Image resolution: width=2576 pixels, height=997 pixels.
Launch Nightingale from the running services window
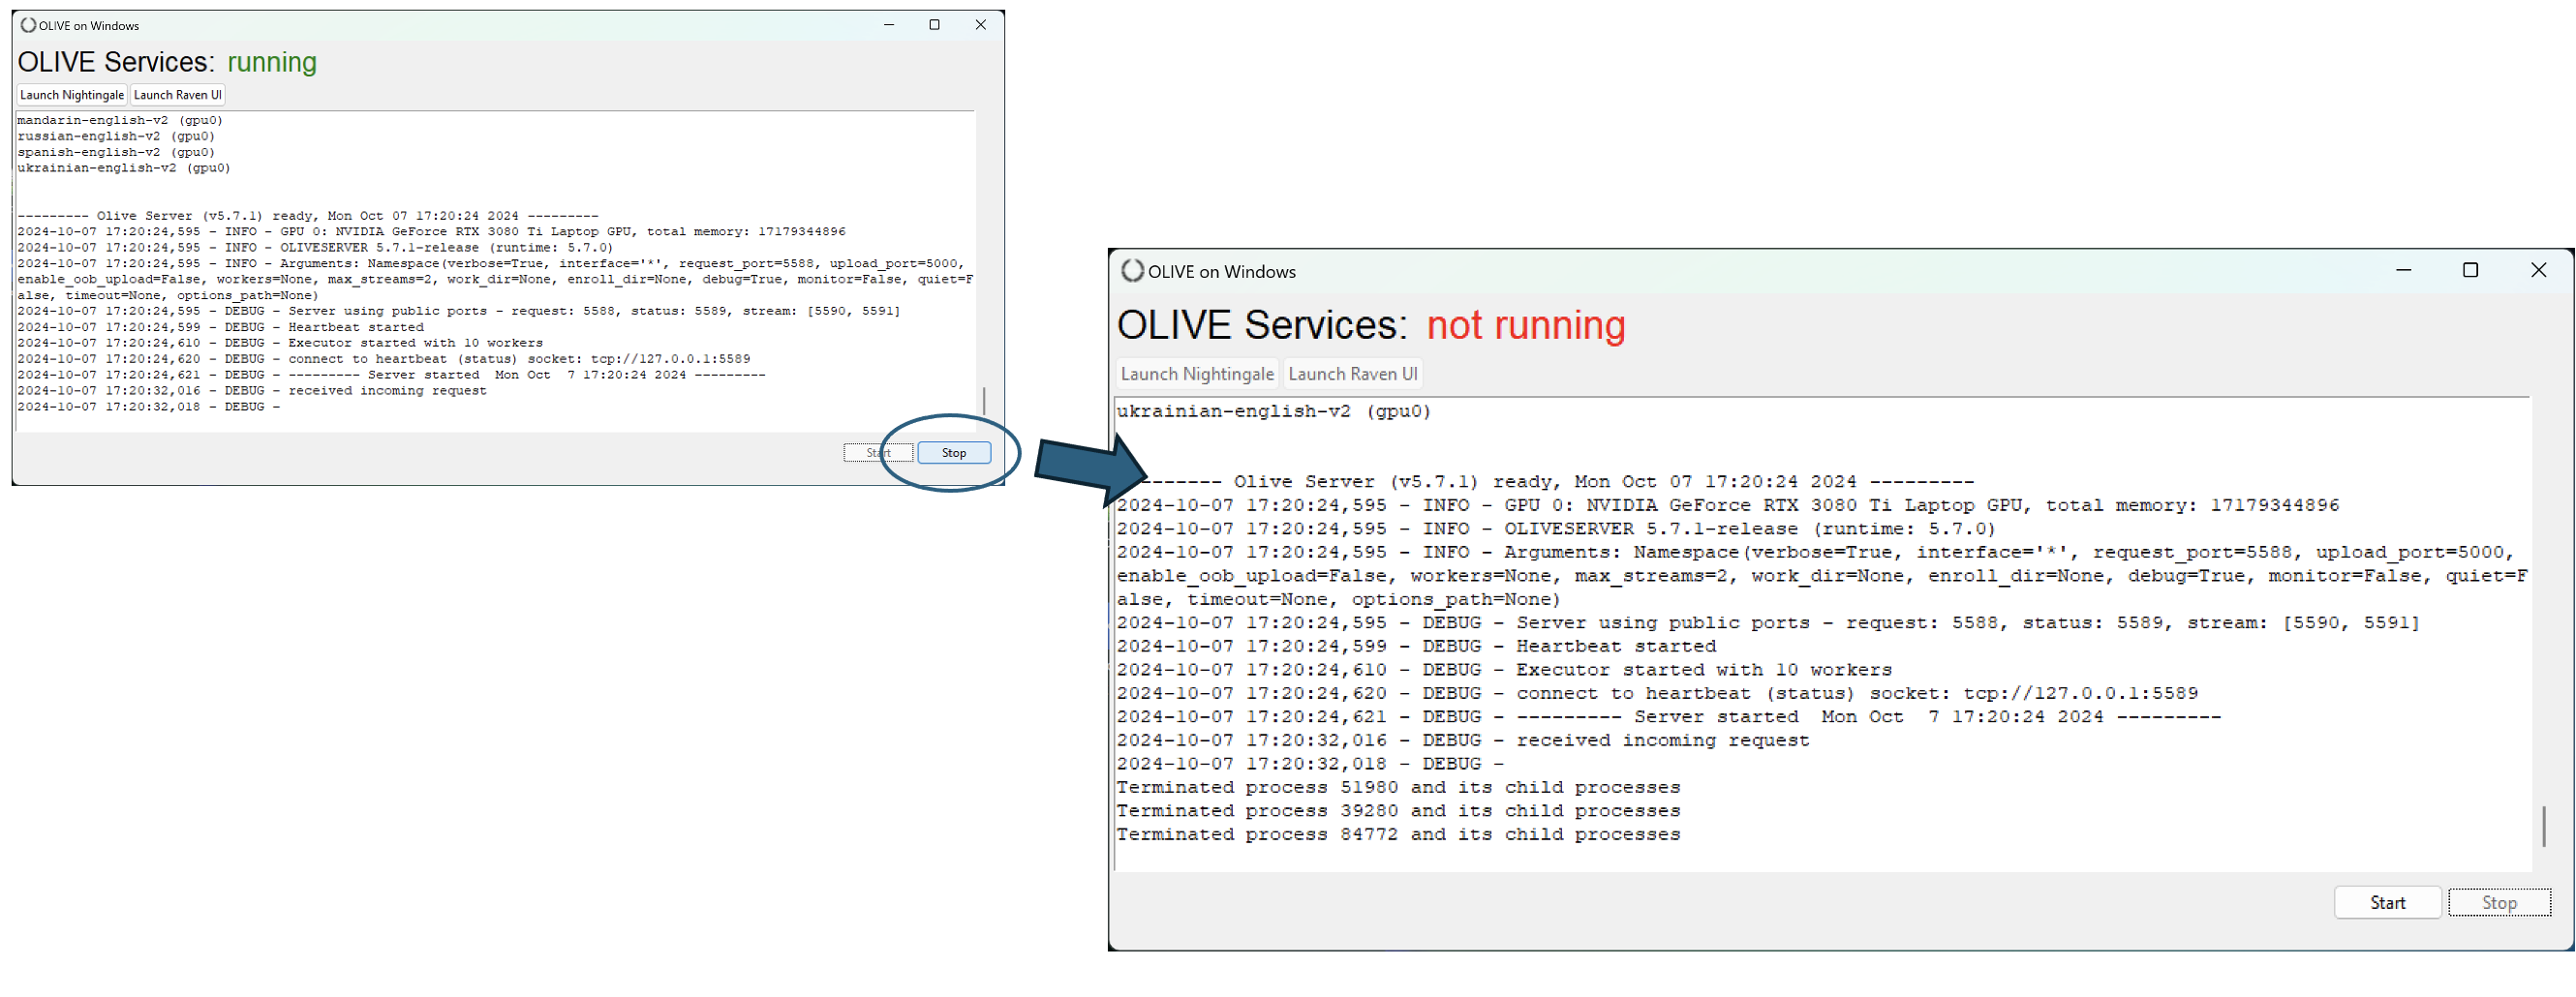(72, 95)
